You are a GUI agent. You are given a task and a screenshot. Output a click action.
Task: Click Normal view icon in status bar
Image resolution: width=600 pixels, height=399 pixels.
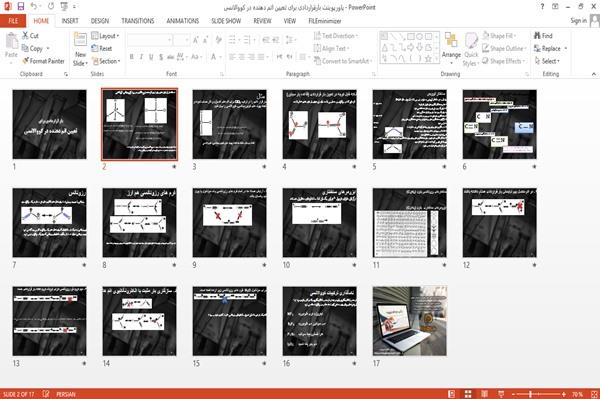point(452,394)
